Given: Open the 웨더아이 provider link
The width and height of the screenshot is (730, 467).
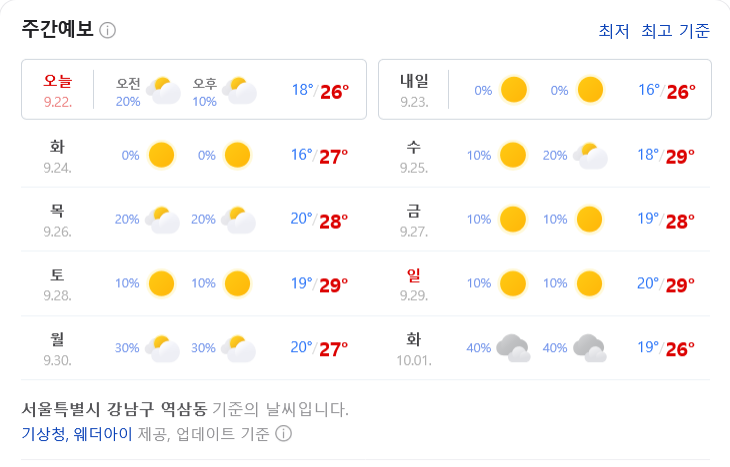Looking at the screenshot, I should [x=103, y=434].
